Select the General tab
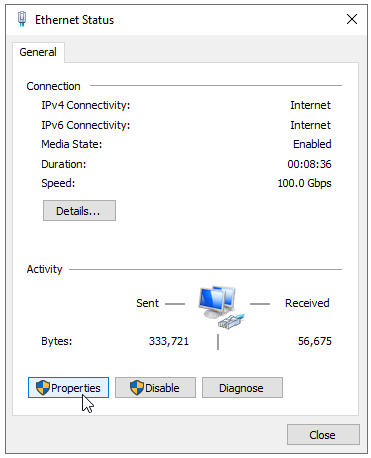This screenshot has height=458, width=371. pos(38,52)
